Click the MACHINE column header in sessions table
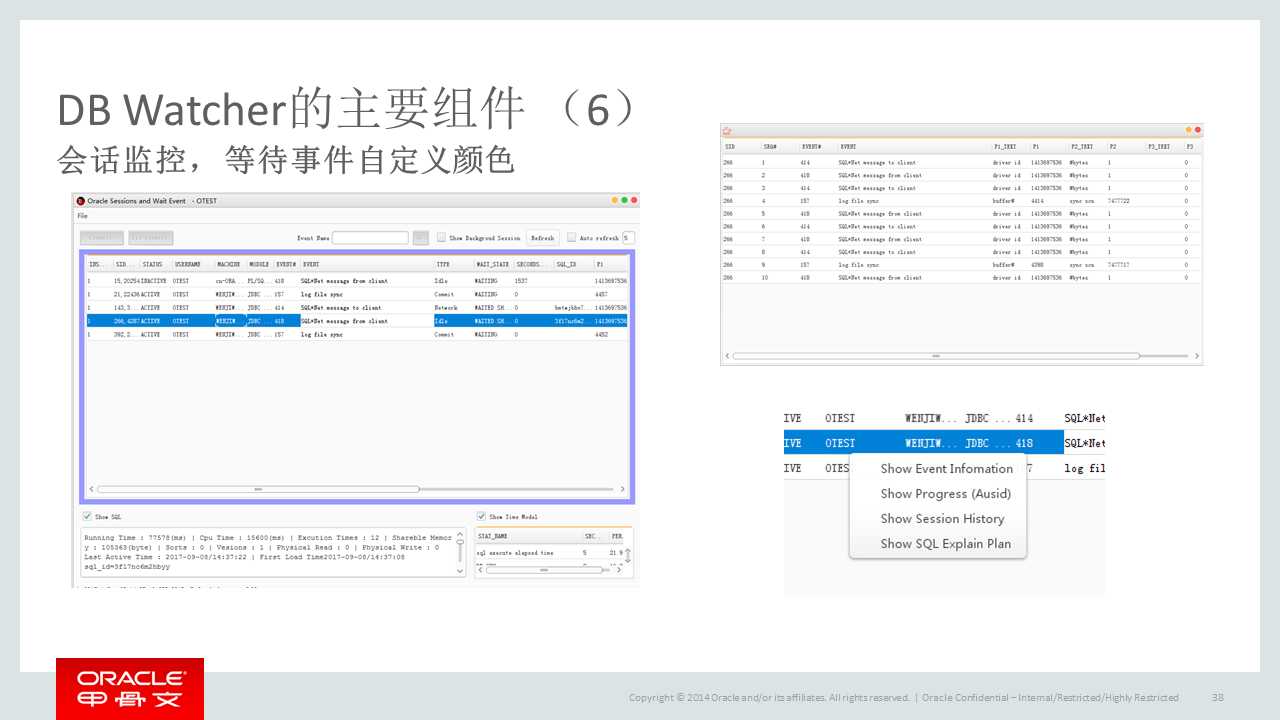The image size is (1280, 720). tap(230, 264)
